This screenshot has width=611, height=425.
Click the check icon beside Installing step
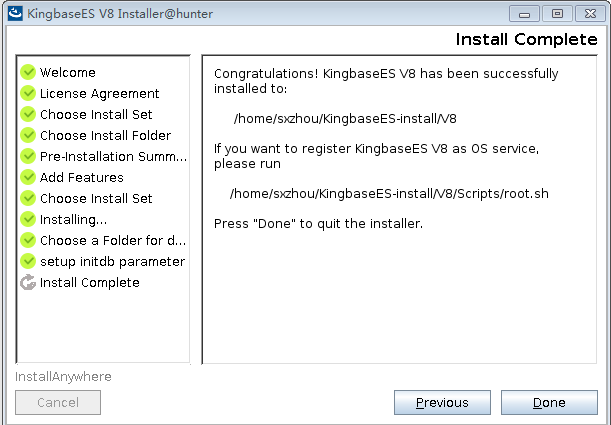tap(28, 219)
